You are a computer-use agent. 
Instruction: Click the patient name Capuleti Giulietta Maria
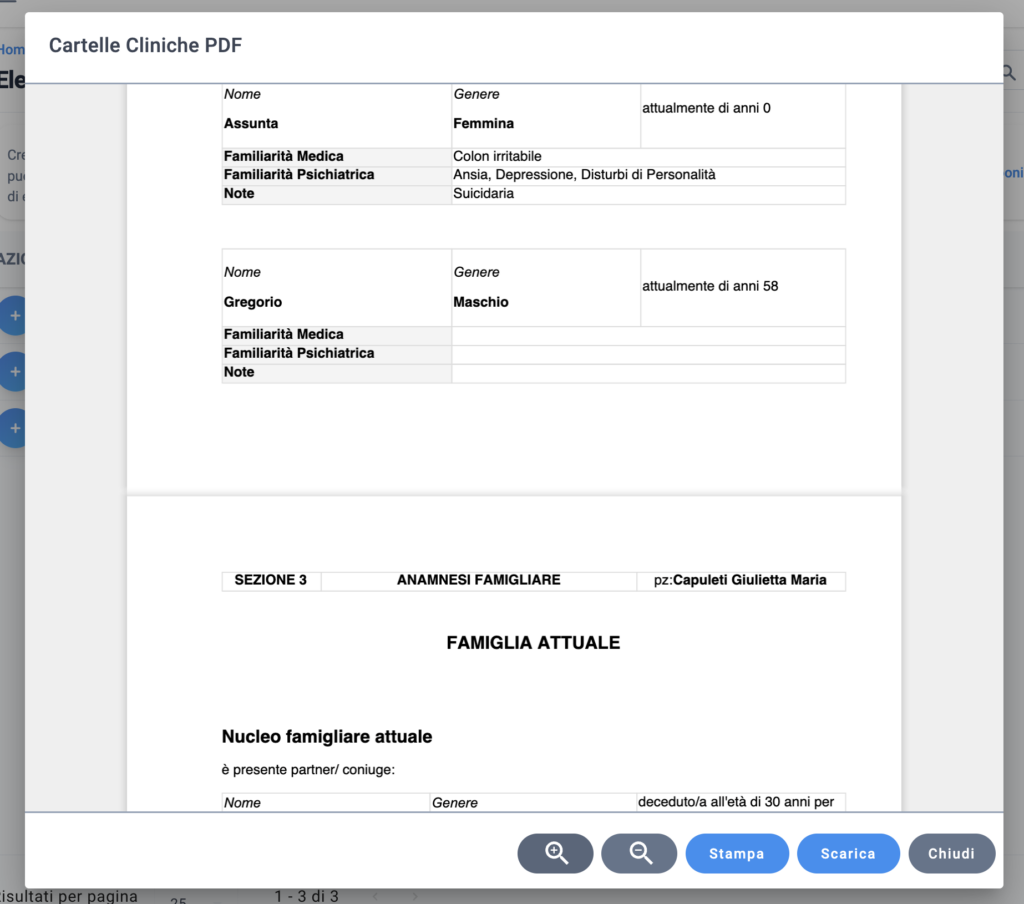pos(749,580)
